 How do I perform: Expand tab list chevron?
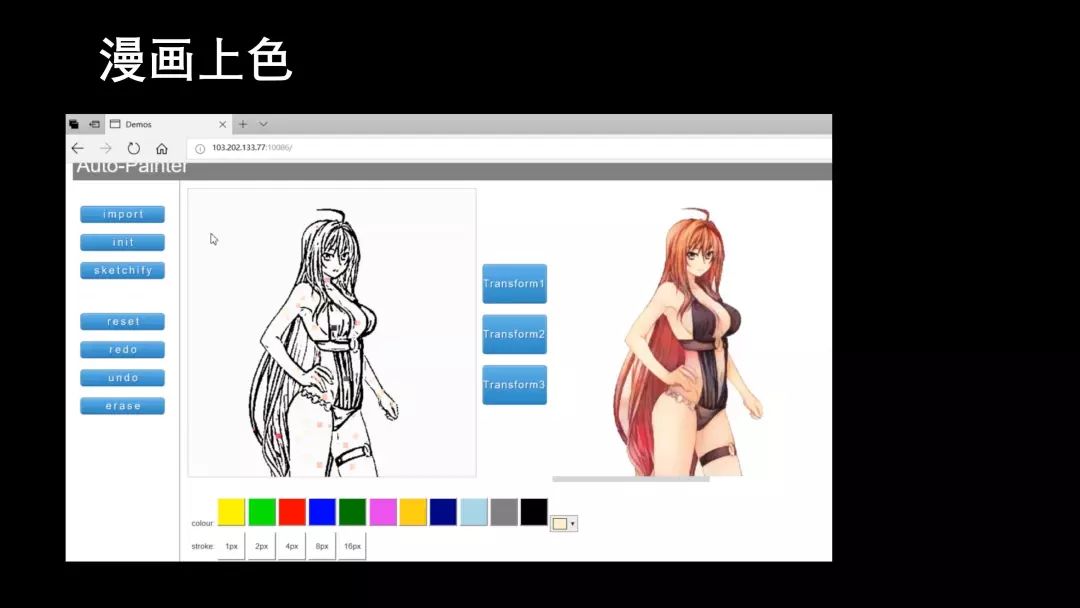point(263,124)
